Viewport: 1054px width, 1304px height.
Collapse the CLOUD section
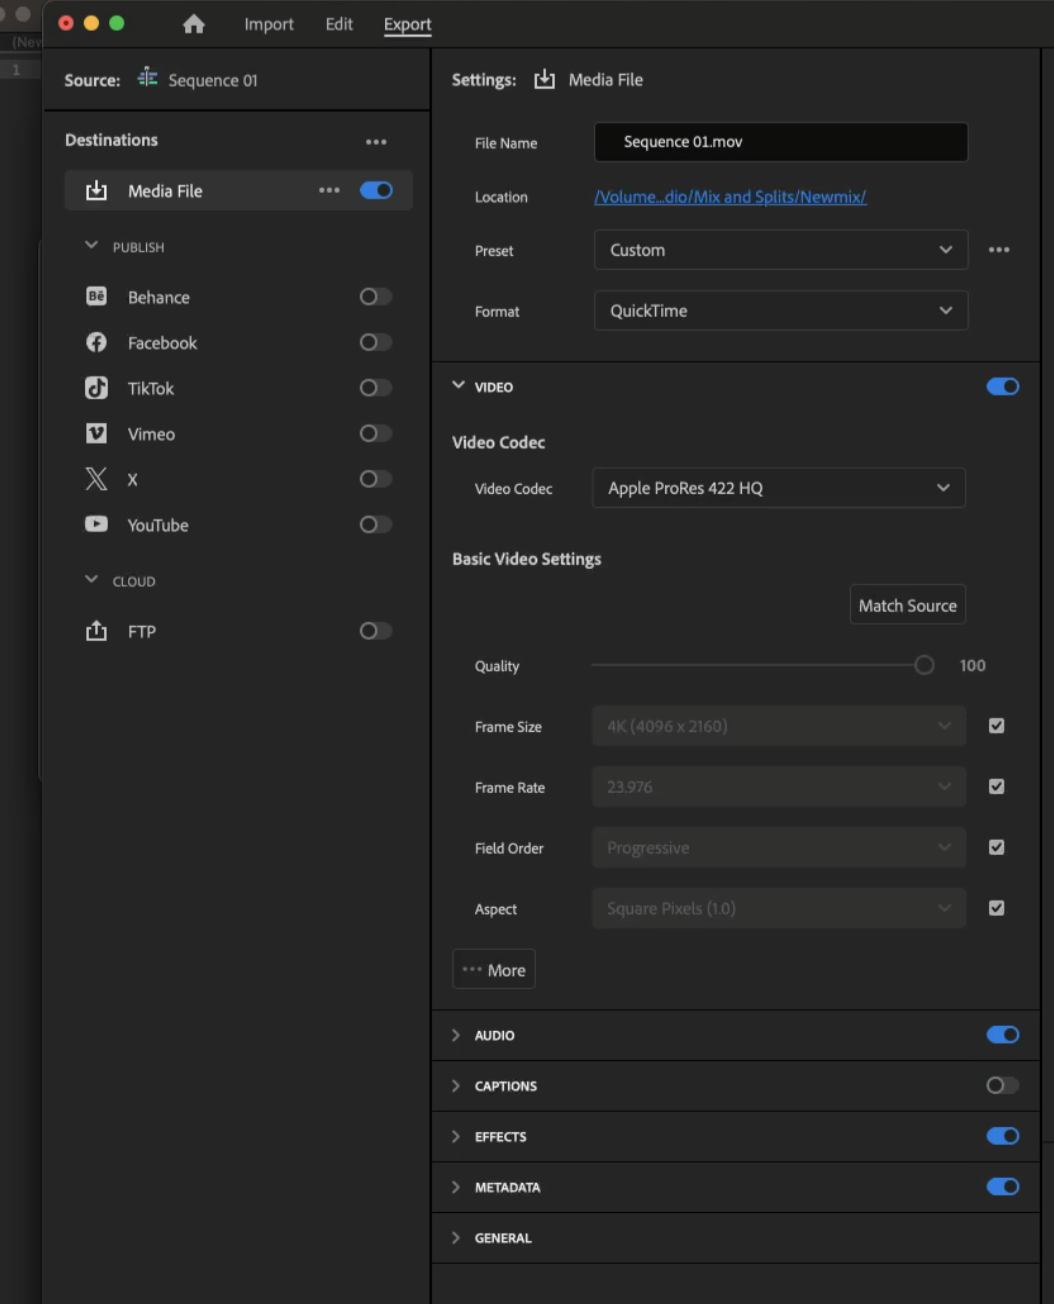pyautogui.click(x=92, y=579)
